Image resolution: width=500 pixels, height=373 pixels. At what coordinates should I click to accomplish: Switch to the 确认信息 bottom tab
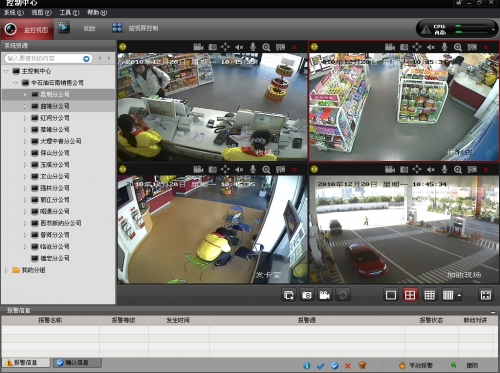tap(77, 362)
